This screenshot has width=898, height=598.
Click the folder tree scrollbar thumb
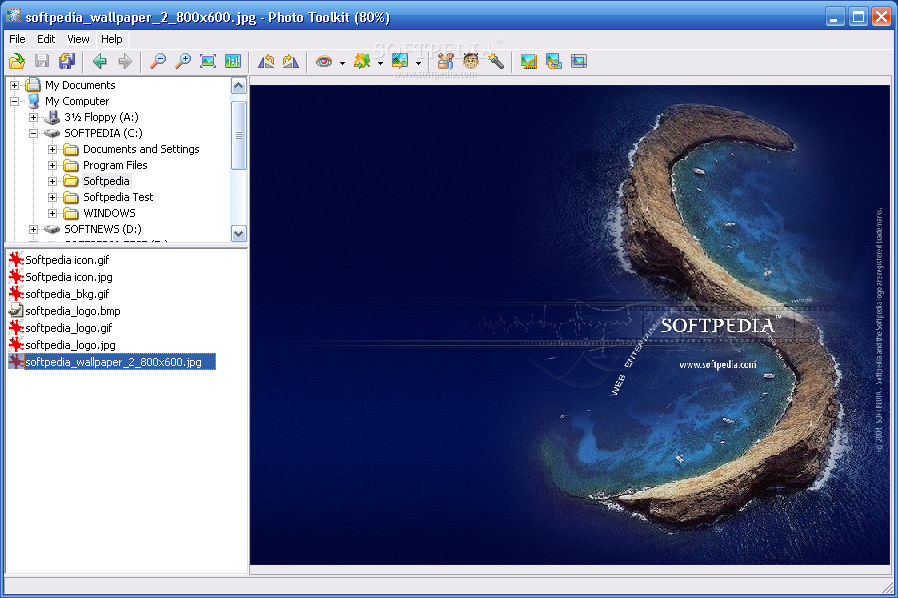click(239, 135)
